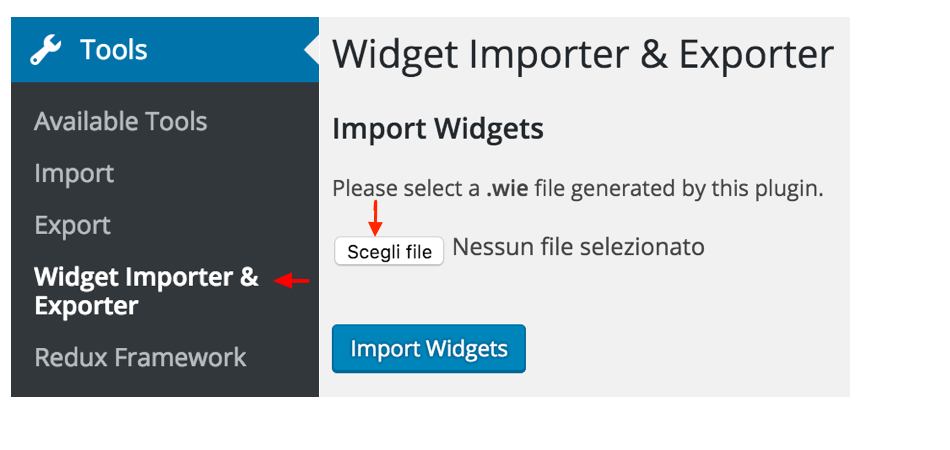Screen dimensions: 950x450
Task: Click the white pointer triangle on Tools header
Action: click(x=311, y=50)
